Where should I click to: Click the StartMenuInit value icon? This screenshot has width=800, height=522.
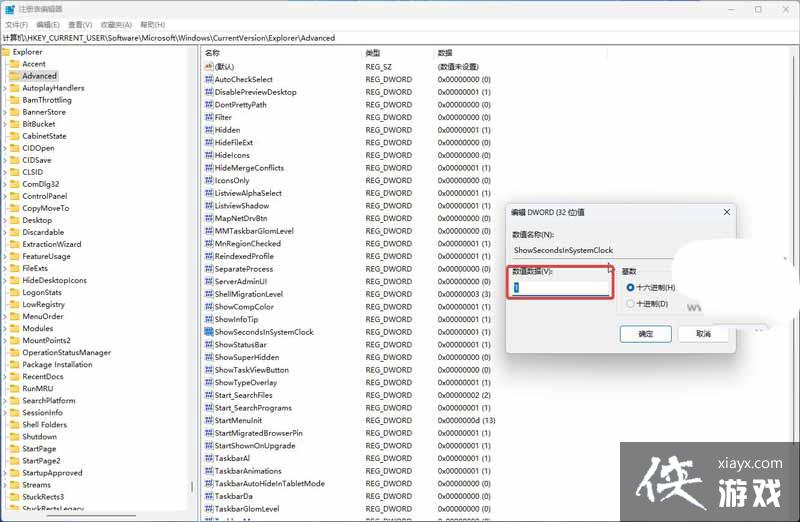pyautogui.click(x=209, y=420)
